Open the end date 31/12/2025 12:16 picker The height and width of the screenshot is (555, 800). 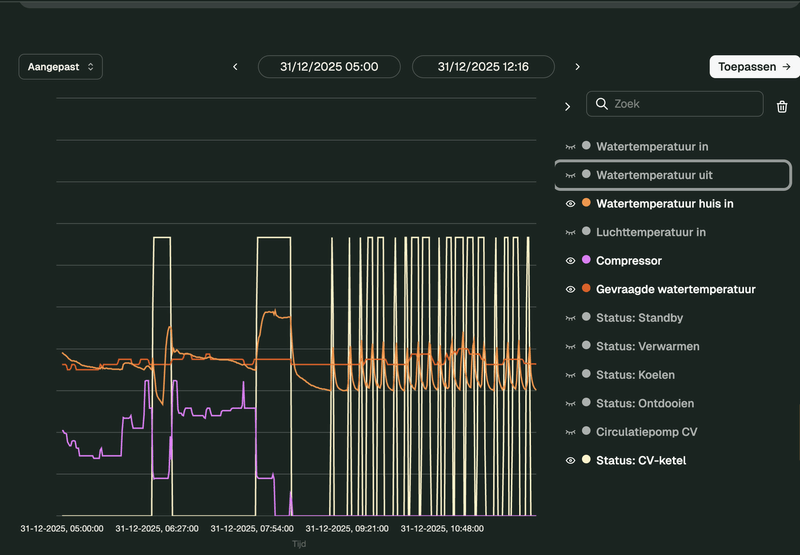[483, 67]
